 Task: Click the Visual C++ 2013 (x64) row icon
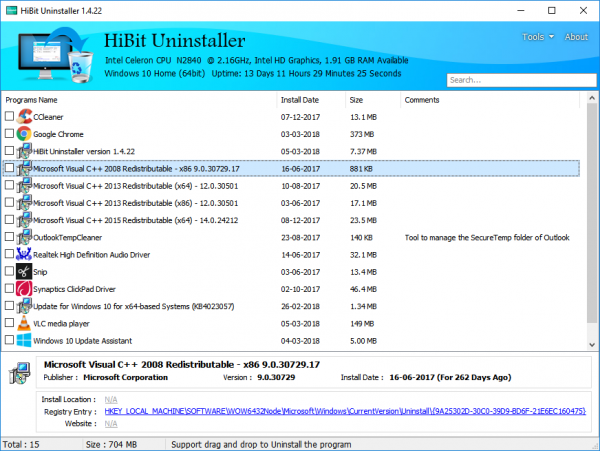click(24, 185)
